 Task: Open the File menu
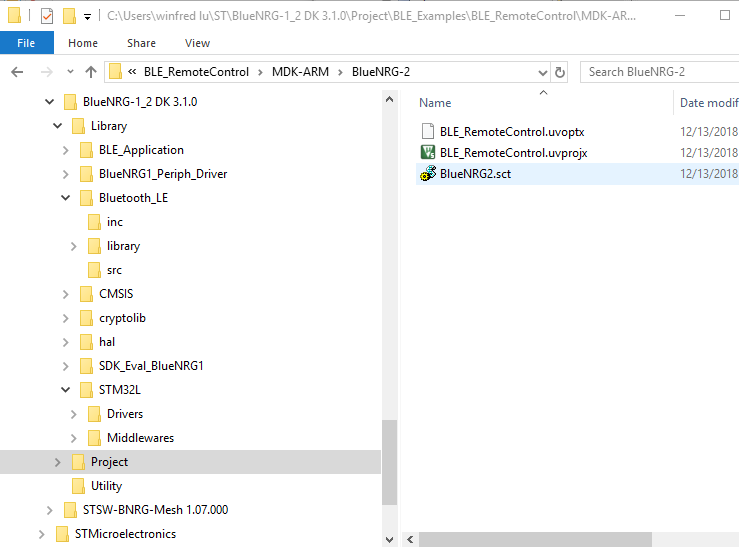coord(26,43)
